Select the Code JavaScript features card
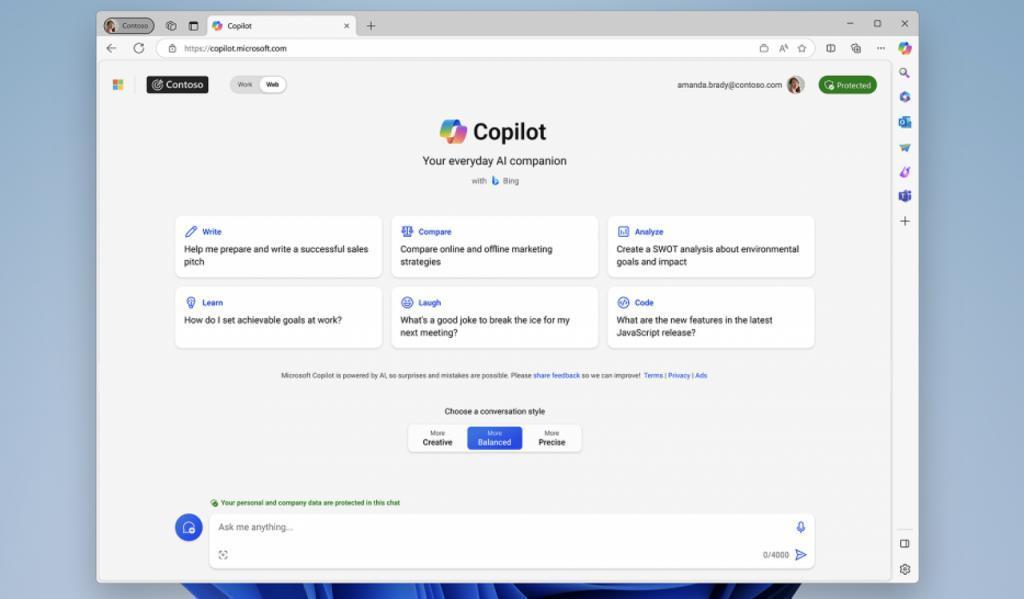1024x599 pixels. point(711,317)
